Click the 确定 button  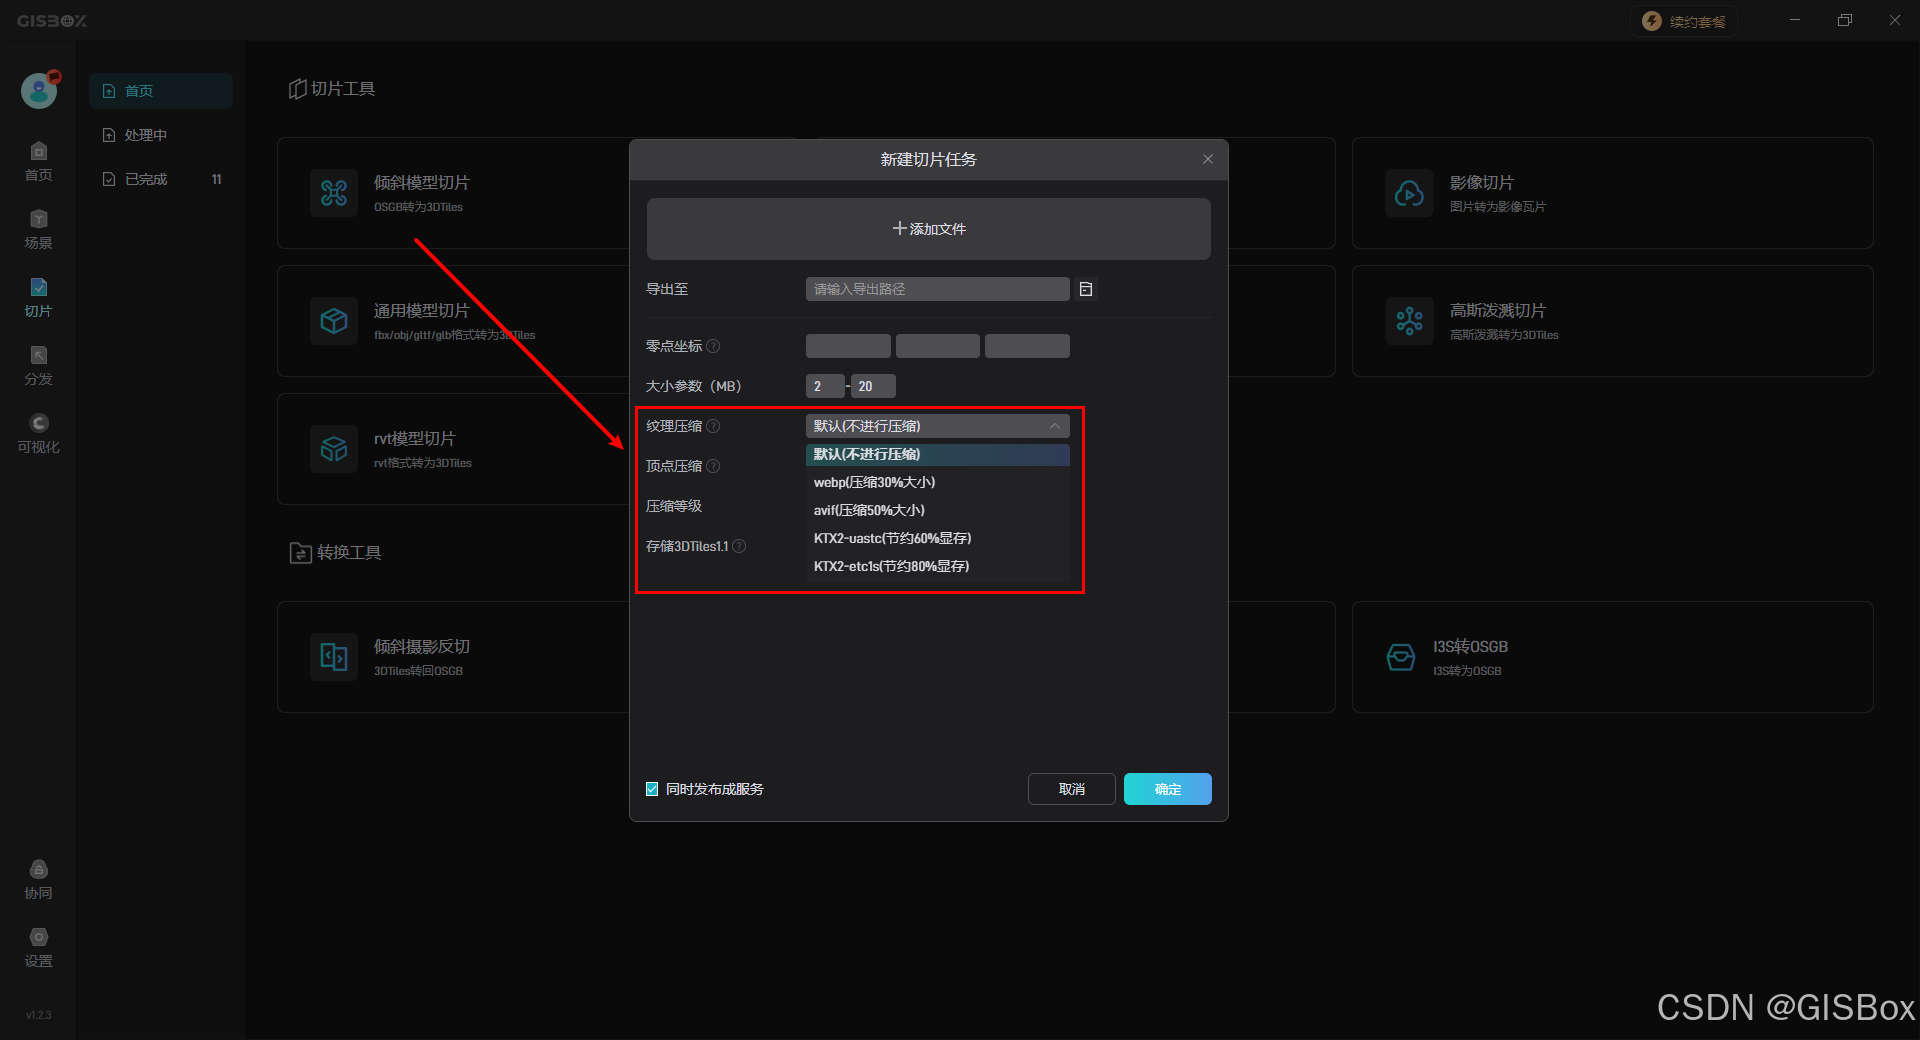pos(1168,789)
